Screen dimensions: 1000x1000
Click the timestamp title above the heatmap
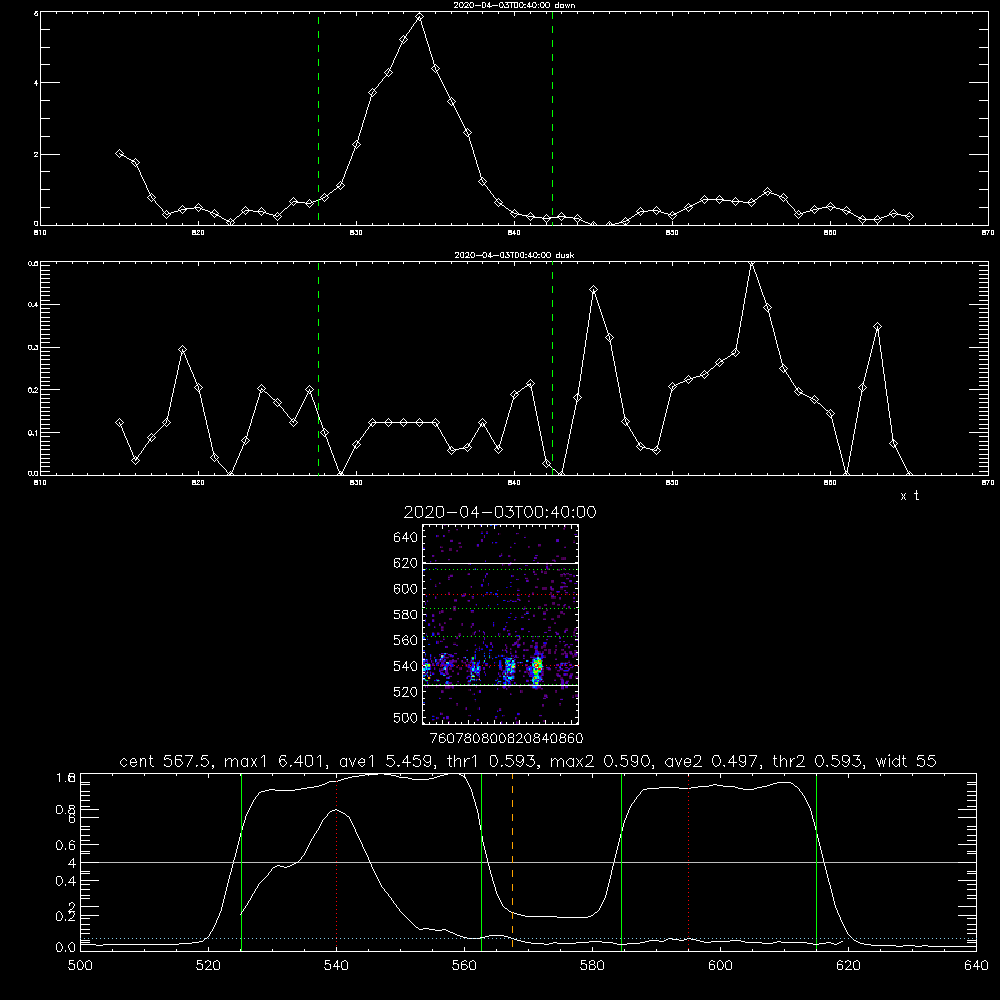pos(500,512)
